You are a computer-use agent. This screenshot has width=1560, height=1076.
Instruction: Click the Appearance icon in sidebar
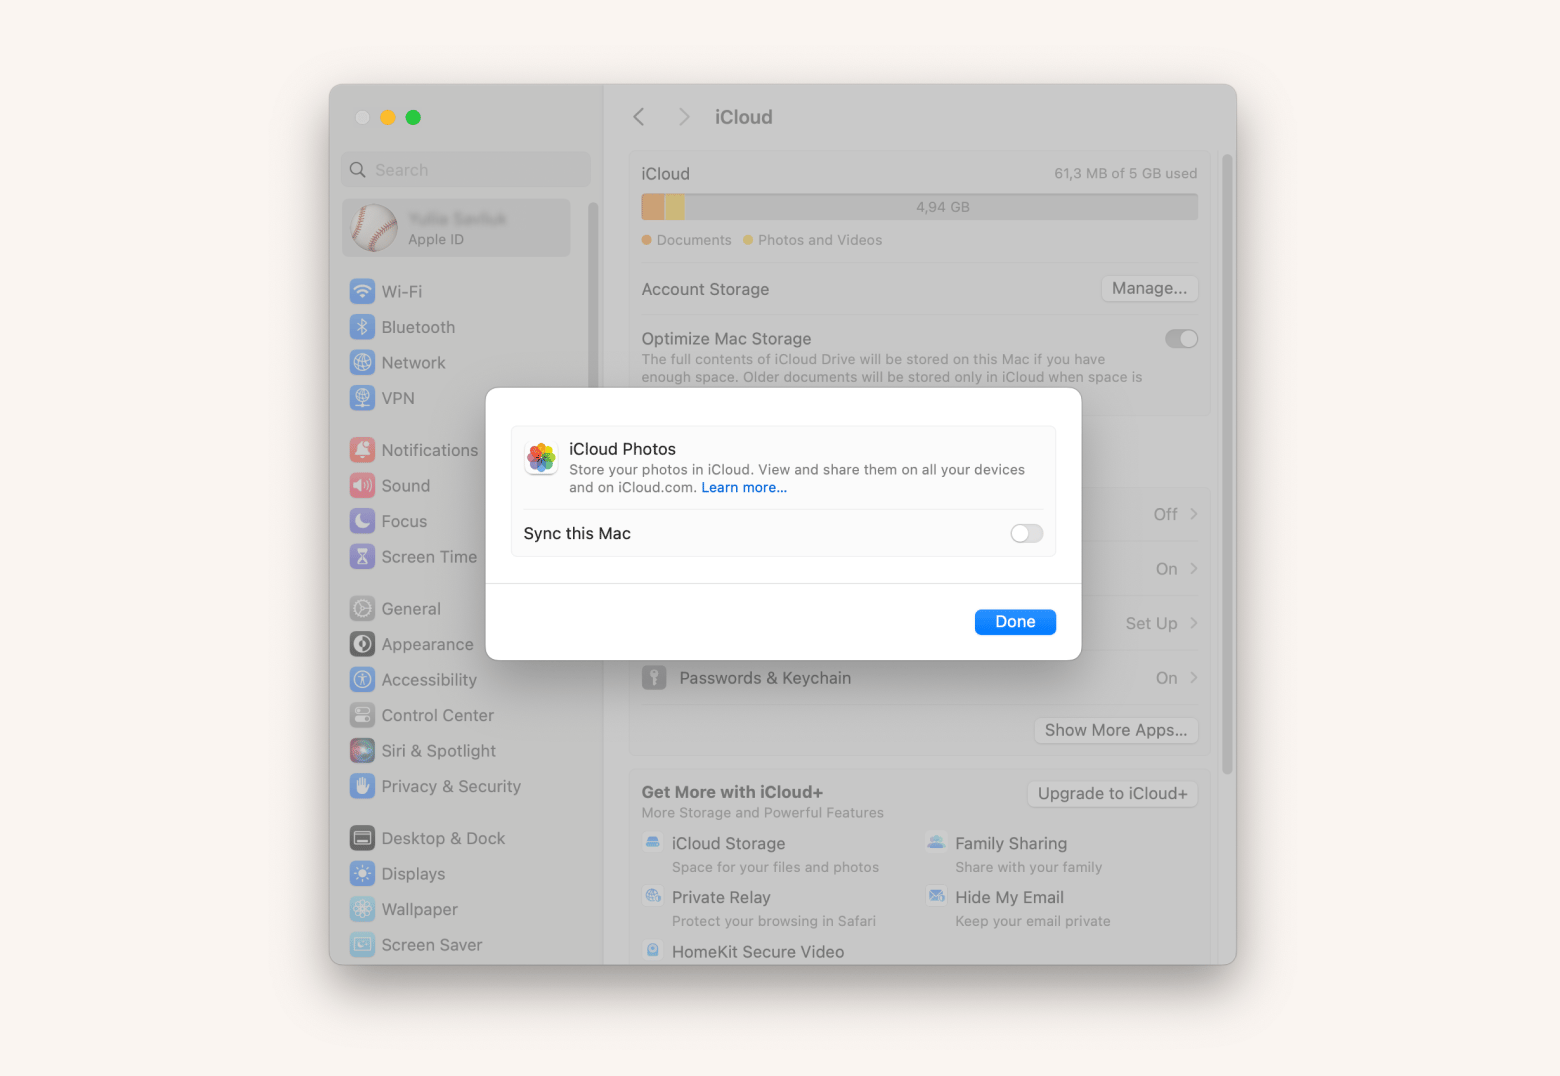[x=362, y=644]
